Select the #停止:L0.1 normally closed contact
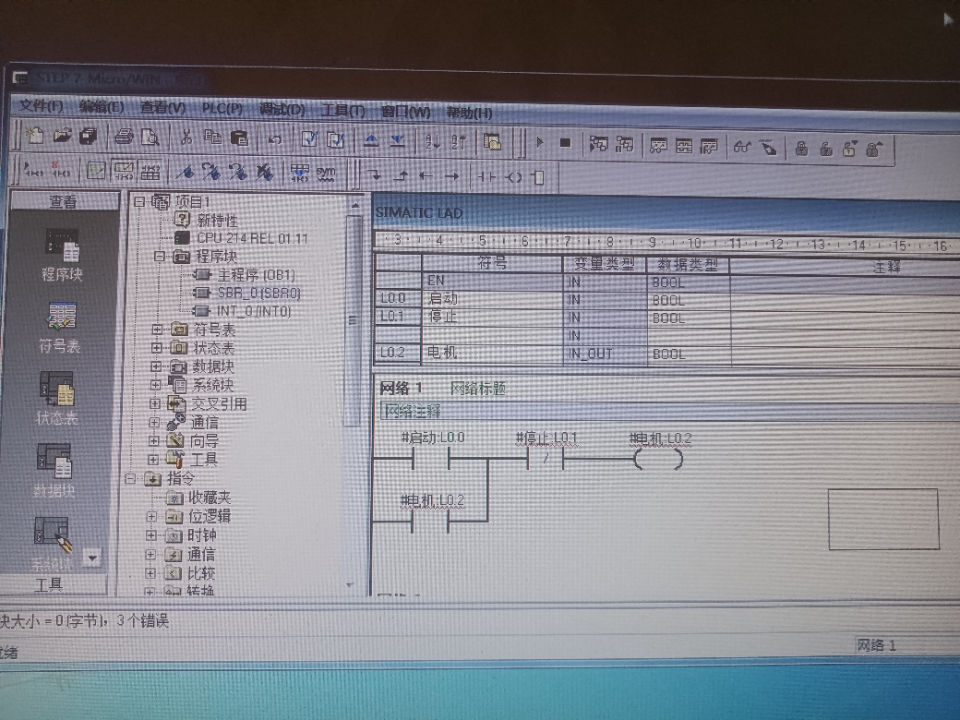This screenshot has height=720, width=960. click(546, 459)
